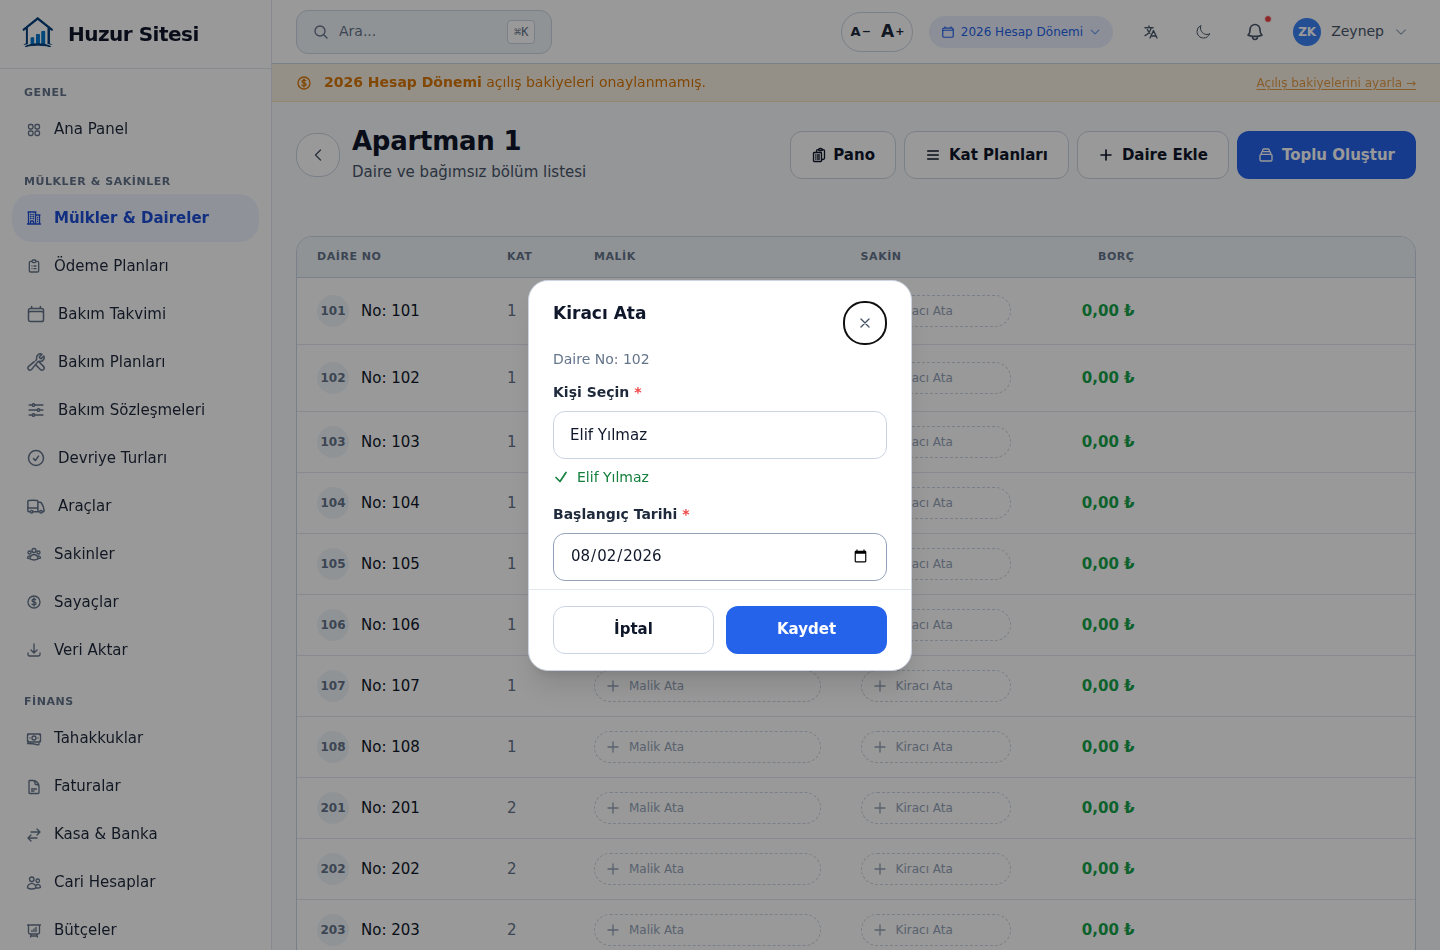The height and width of the screenshot is (950, 1440).
Task: Click the Ara search box
Action: tap(424, 32)
